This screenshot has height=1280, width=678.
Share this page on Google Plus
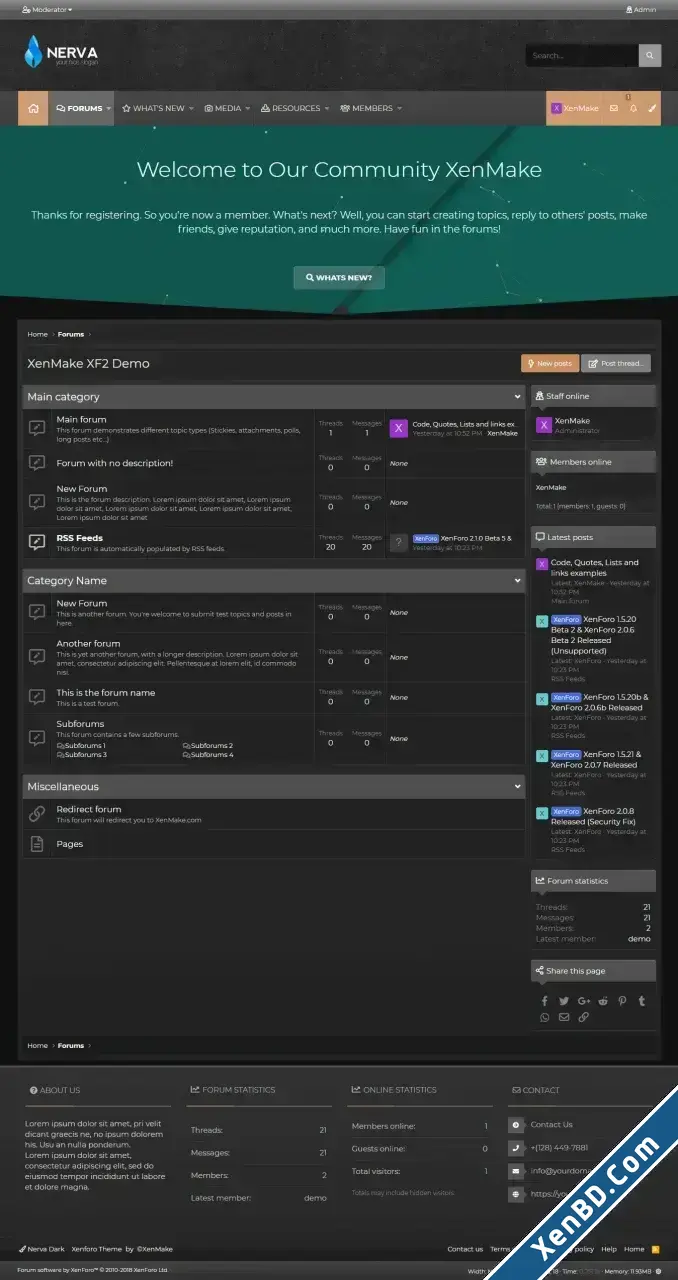pyautogui.click(x=584, y=1000)
